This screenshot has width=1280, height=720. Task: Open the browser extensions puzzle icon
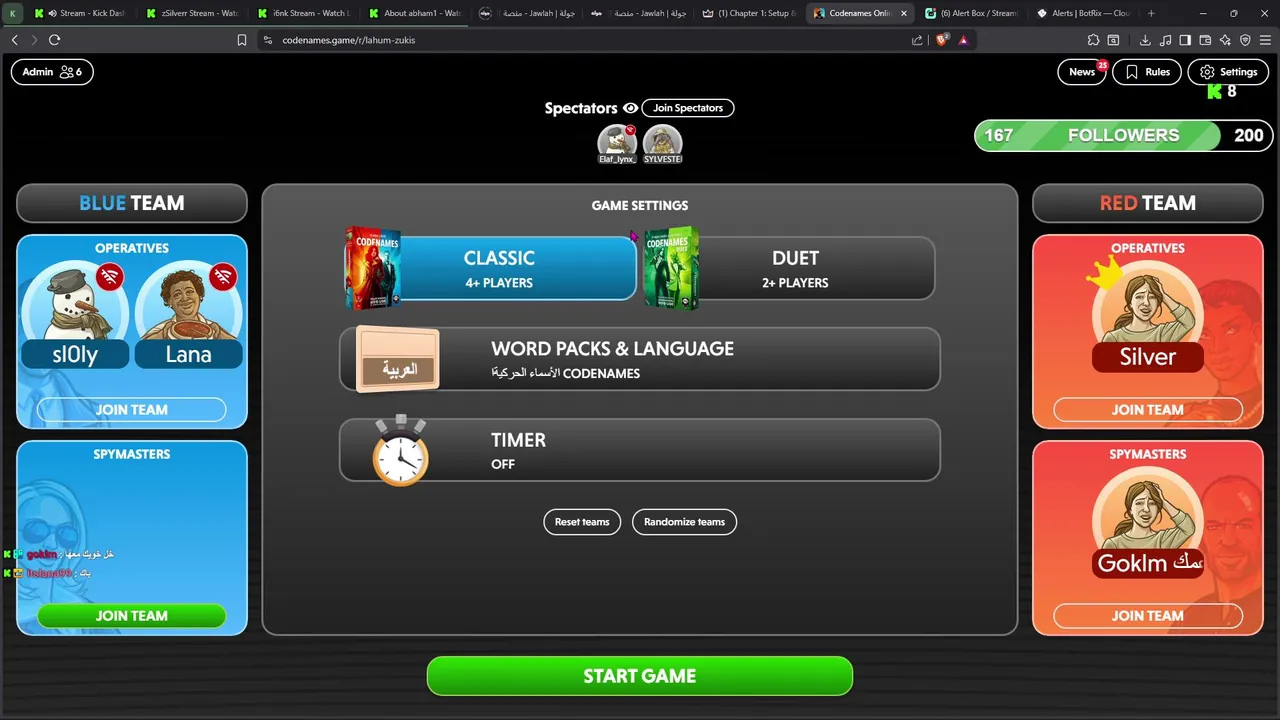click(1093, 40)
